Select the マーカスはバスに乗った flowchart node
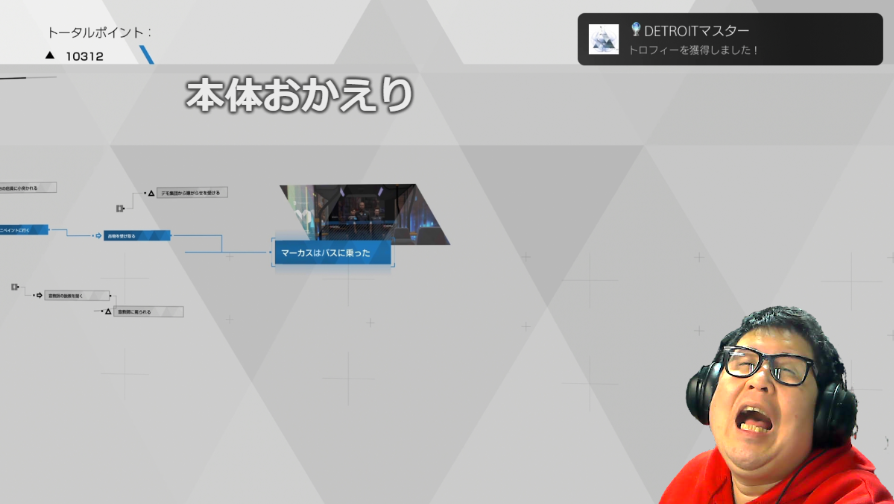Viewport: 894px width, 504px height. point(333,253)
